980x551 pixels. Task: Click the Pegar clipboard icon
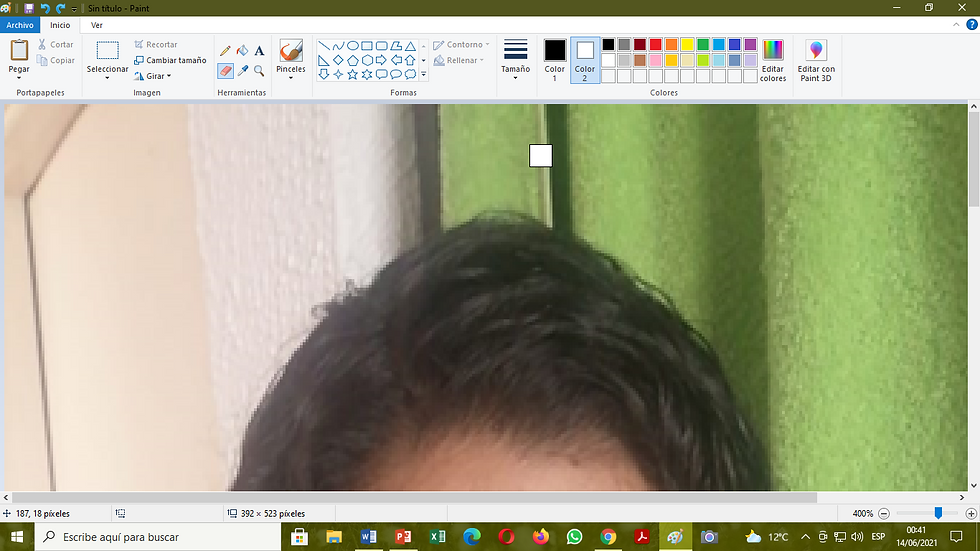click(x=19, y=50)
